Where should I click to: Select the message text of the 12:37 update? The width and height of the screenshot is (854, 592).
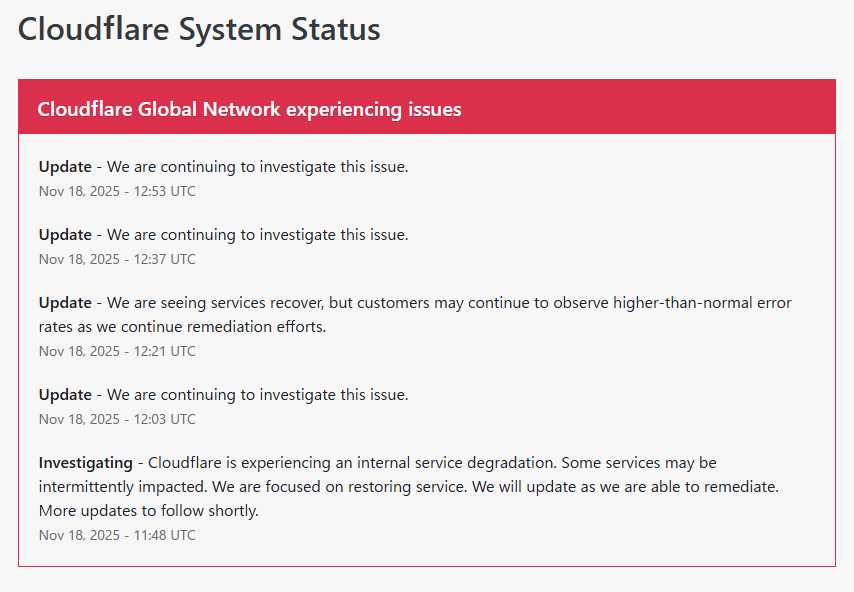[258, 235]
